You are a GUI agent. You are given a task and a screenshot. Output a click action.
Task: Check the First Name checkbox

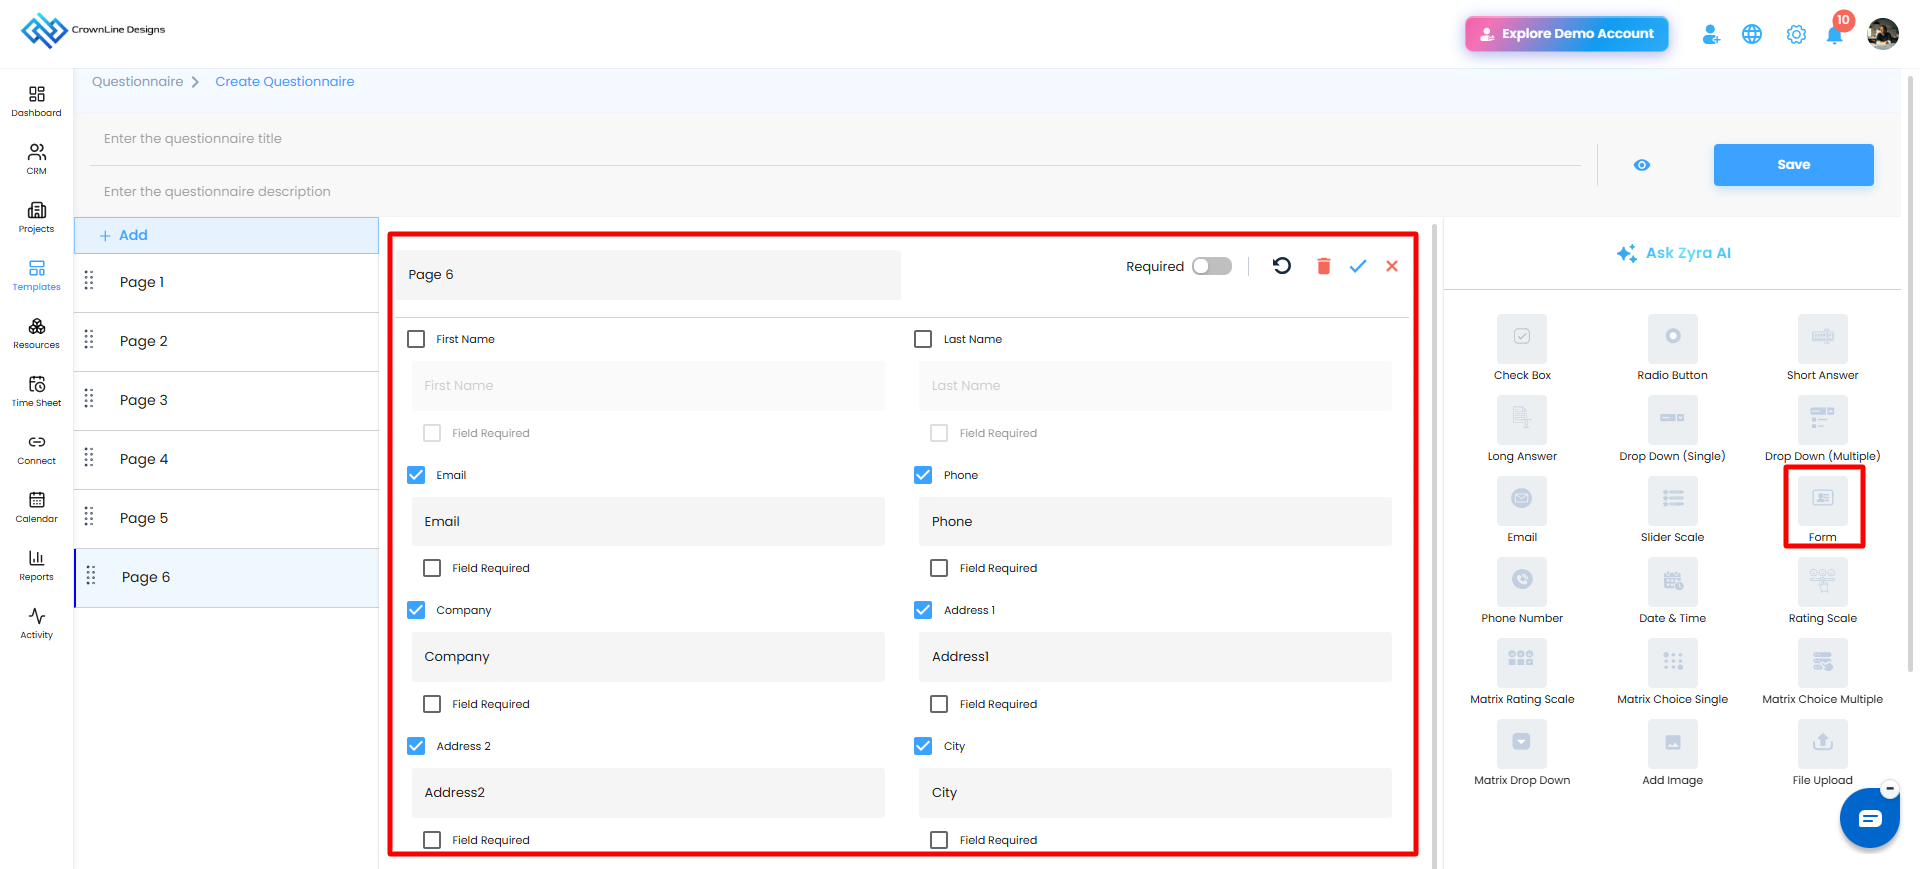point(416,339)
